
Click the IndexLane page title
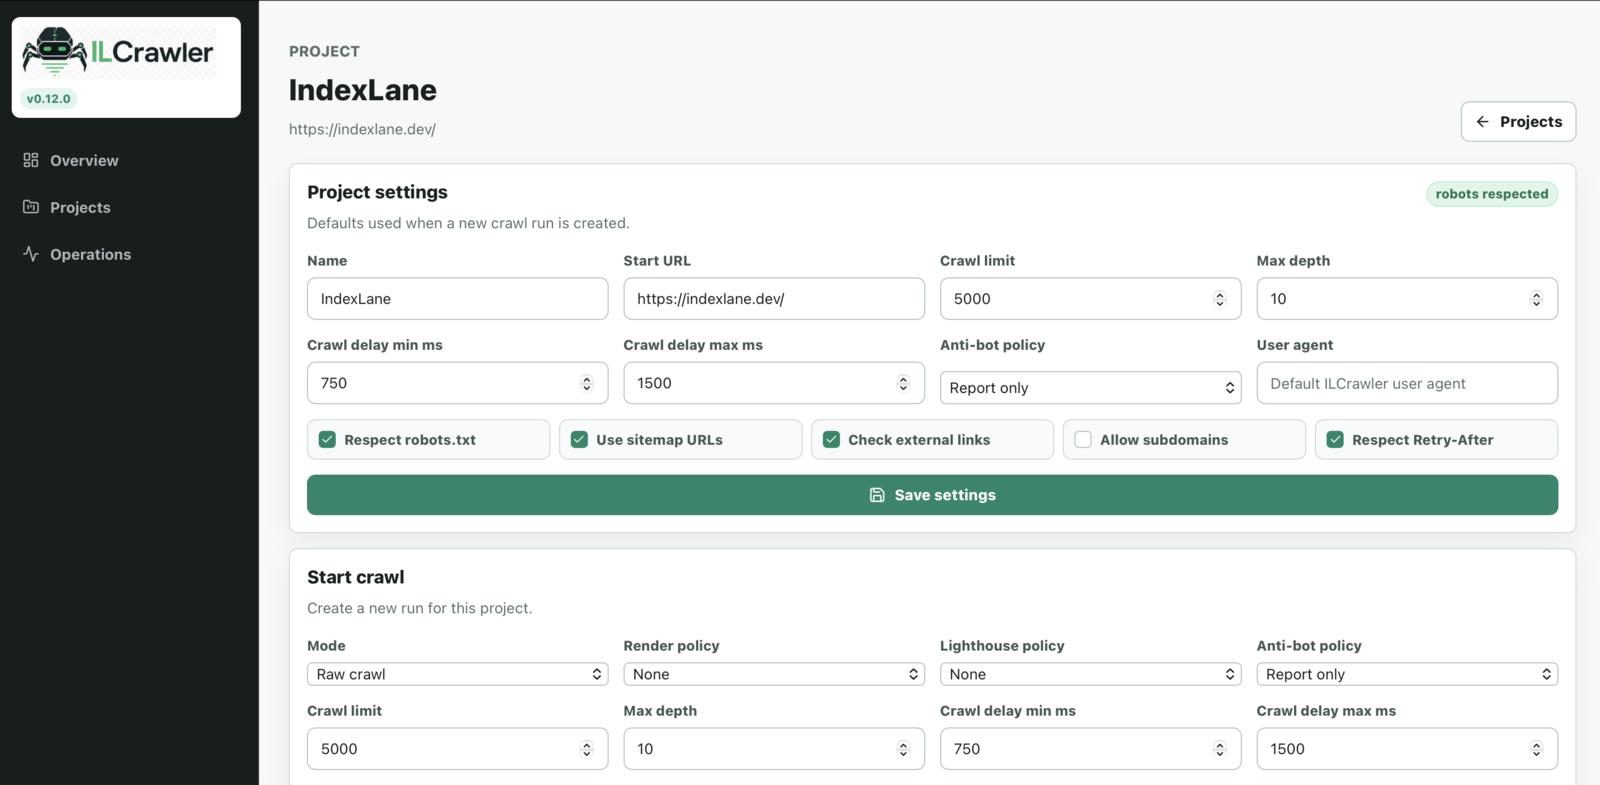363,90
